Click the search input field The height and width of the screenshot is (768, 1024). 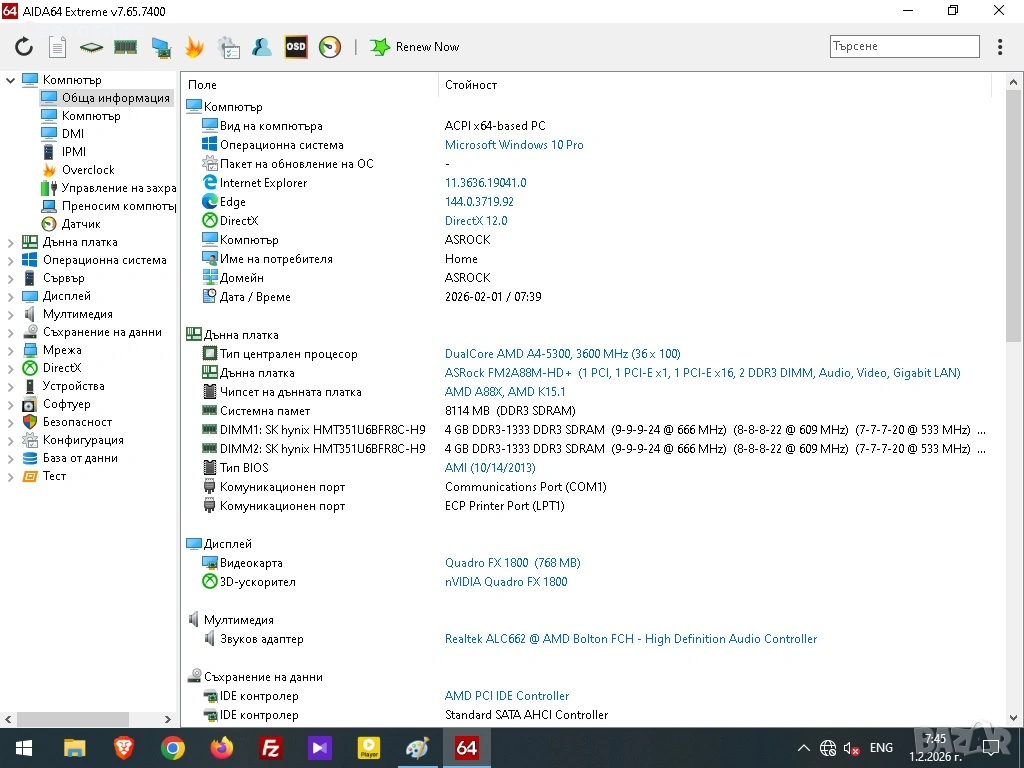pos(904,47)
